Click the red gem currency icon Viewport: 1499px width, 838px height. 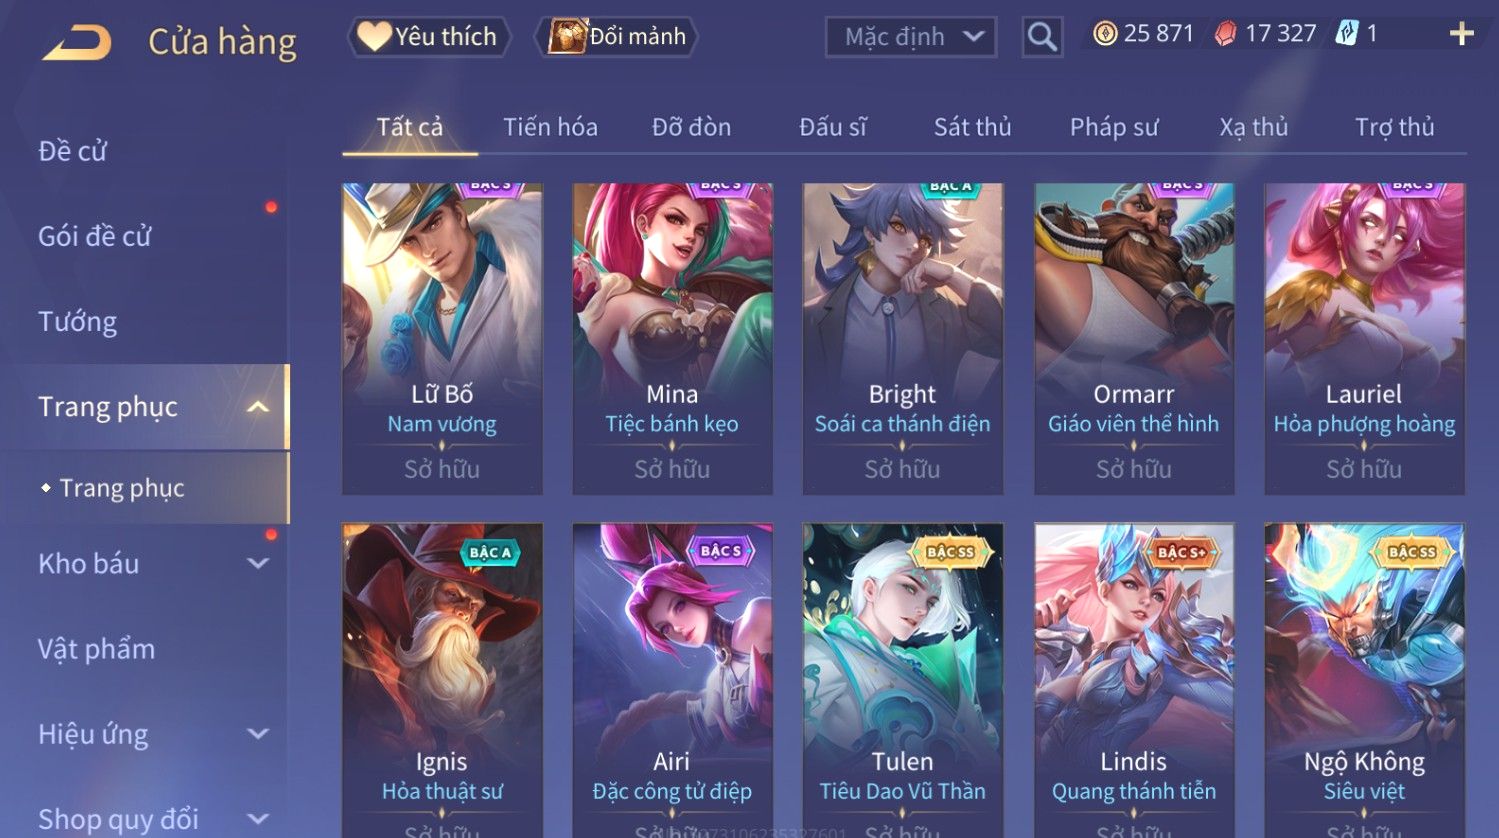click(x=1225, y=34)
